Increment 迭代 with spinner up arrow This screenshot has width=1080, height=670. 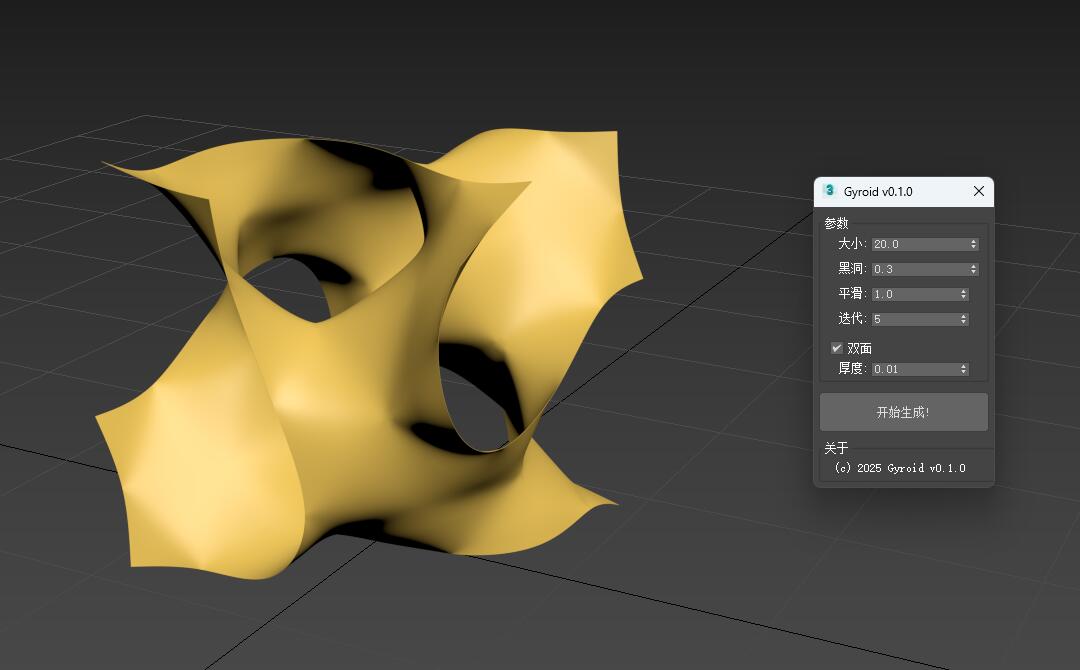[964, 316]
